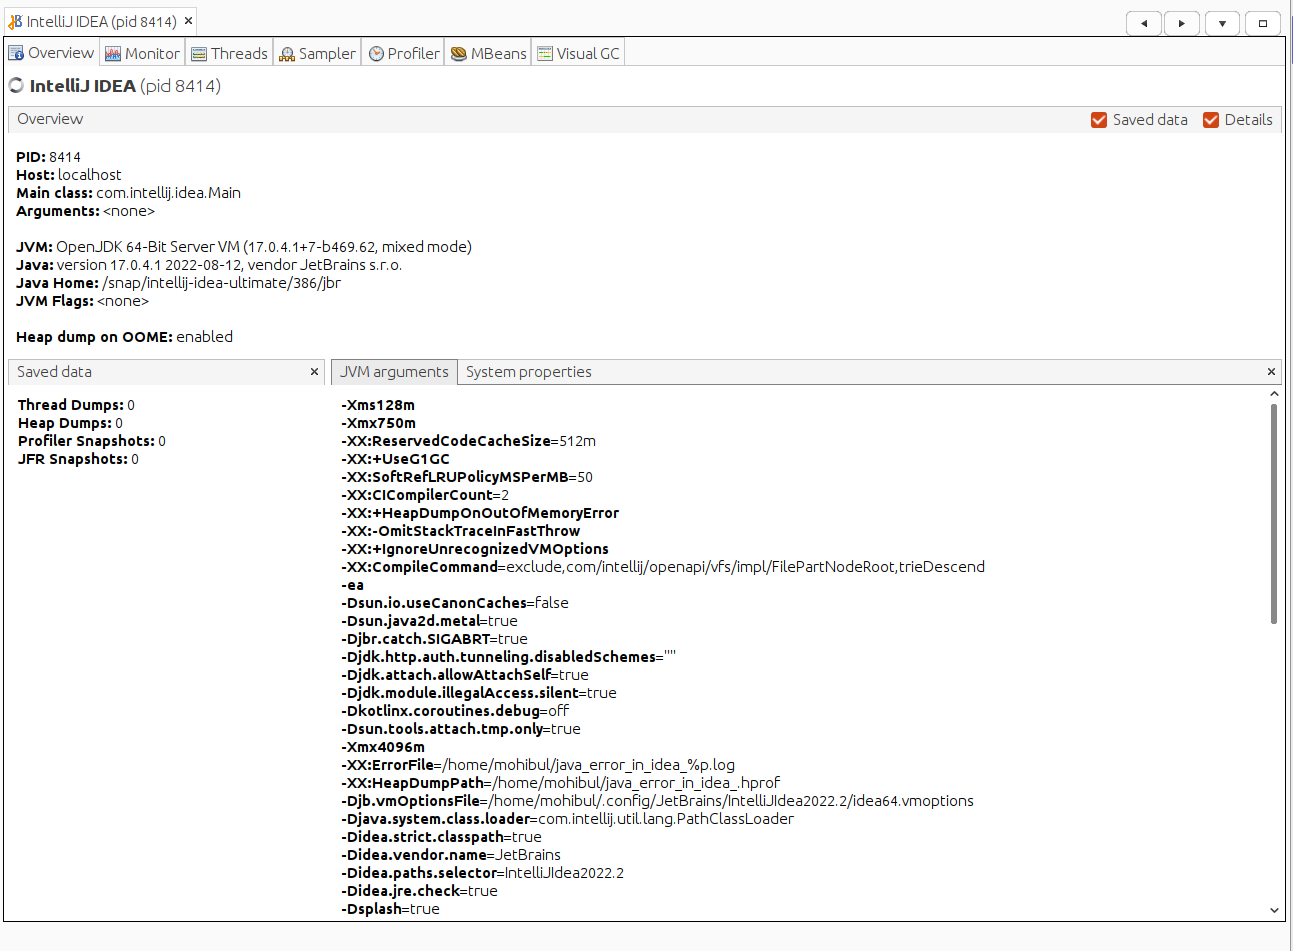Open the Overview tab
This screenshot has height=951, width=1293.
(51, 53)
